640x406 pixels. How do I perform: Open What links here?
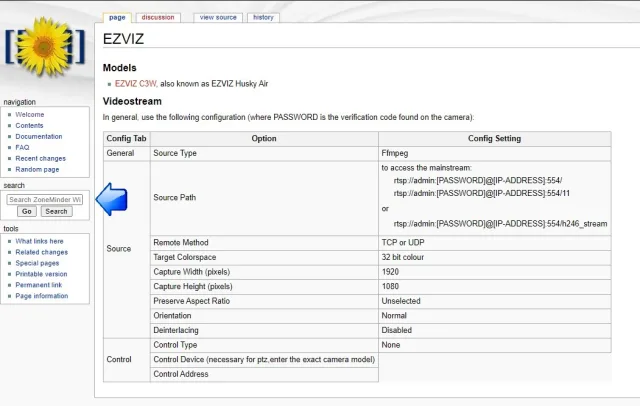[39, 241]
